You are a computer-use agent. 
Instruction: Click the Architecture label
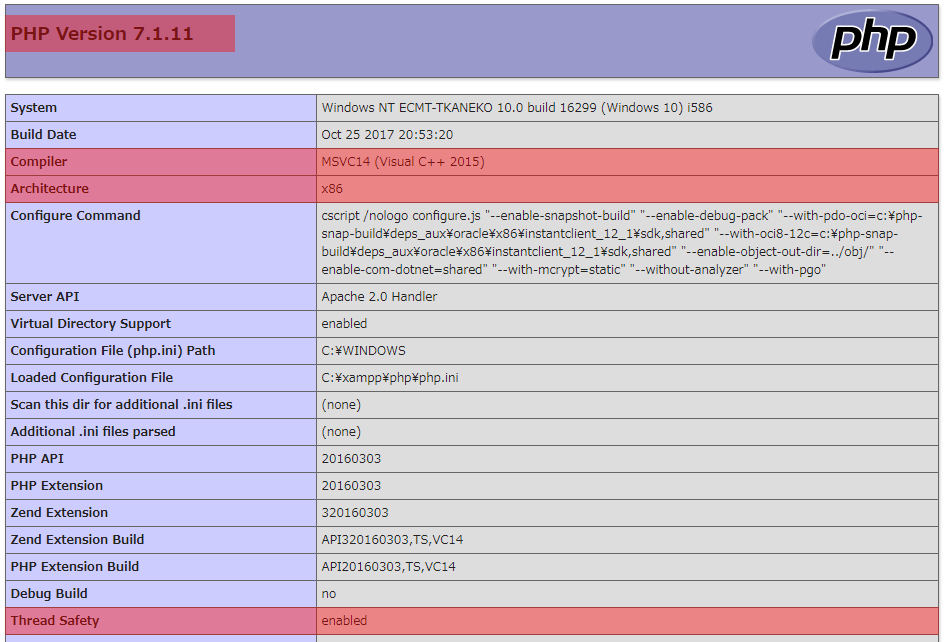[49, 189]
